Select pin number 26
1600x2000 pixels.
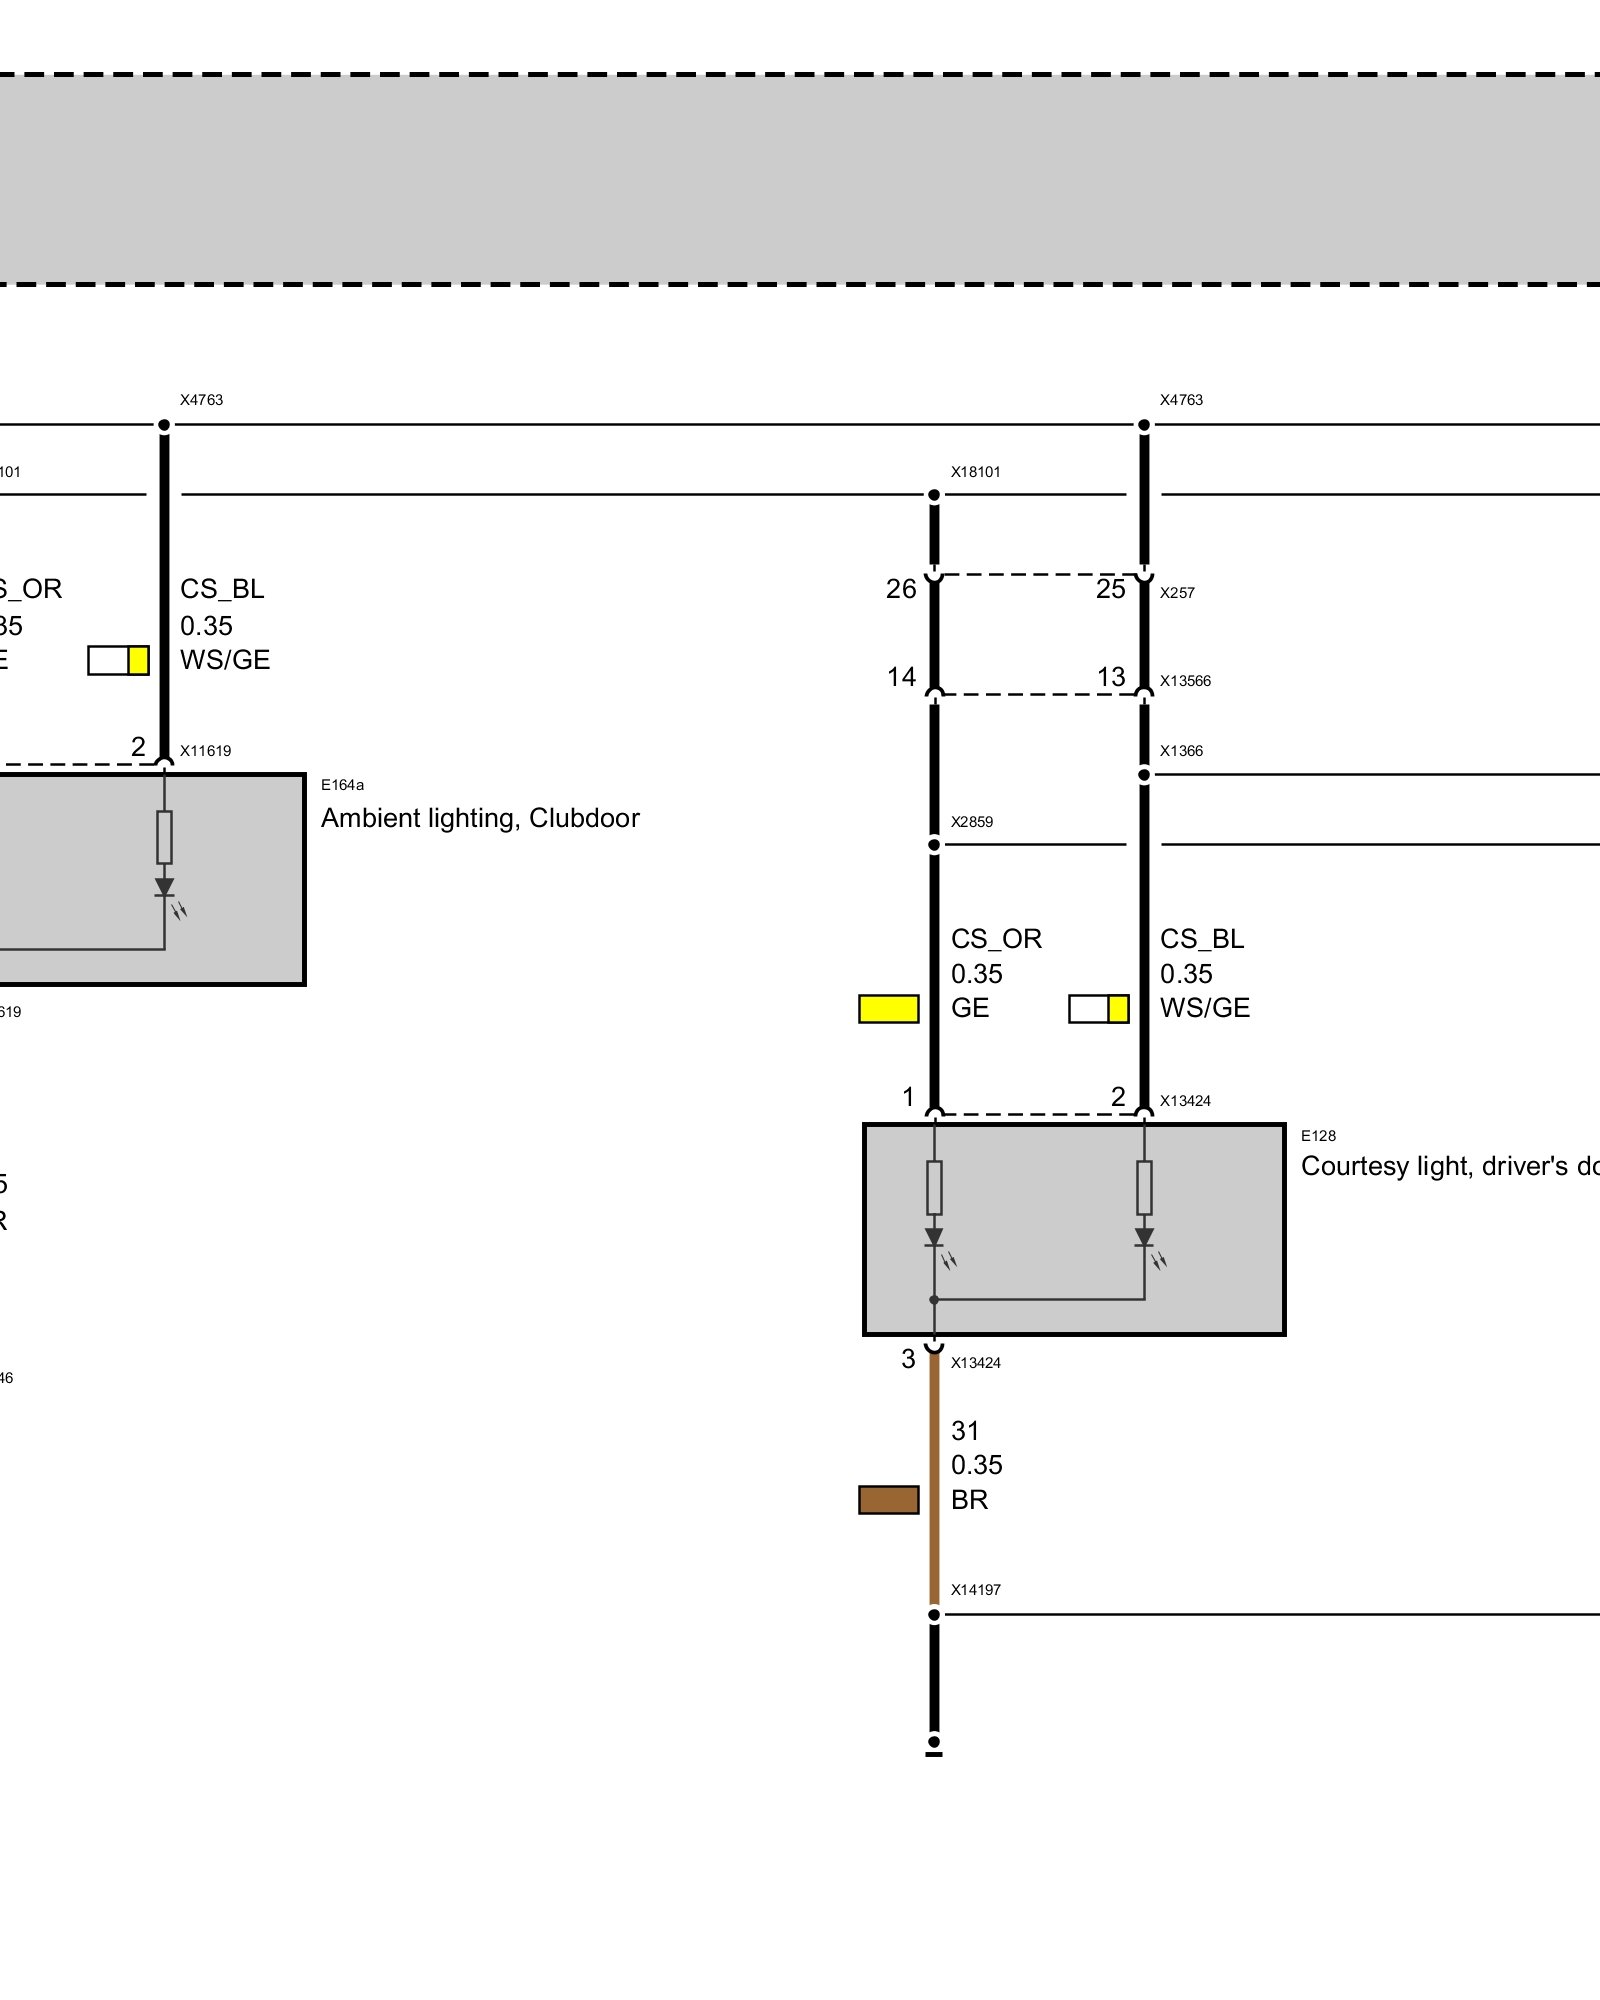(x=901, y=589)
